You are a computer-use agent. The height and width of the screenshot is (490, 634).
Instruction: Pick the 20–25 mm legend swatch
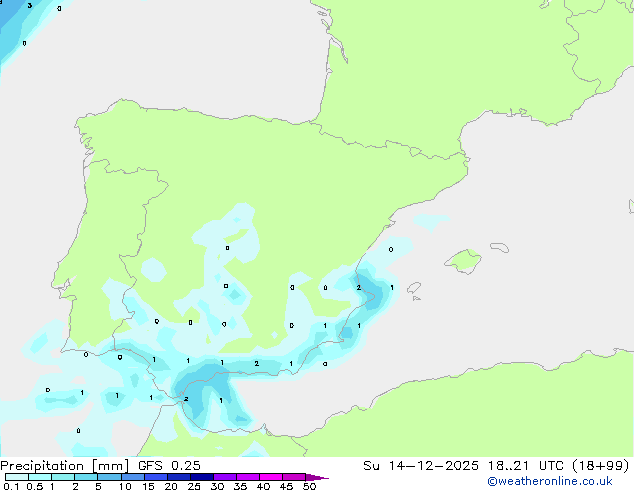(x=178, y=477)
